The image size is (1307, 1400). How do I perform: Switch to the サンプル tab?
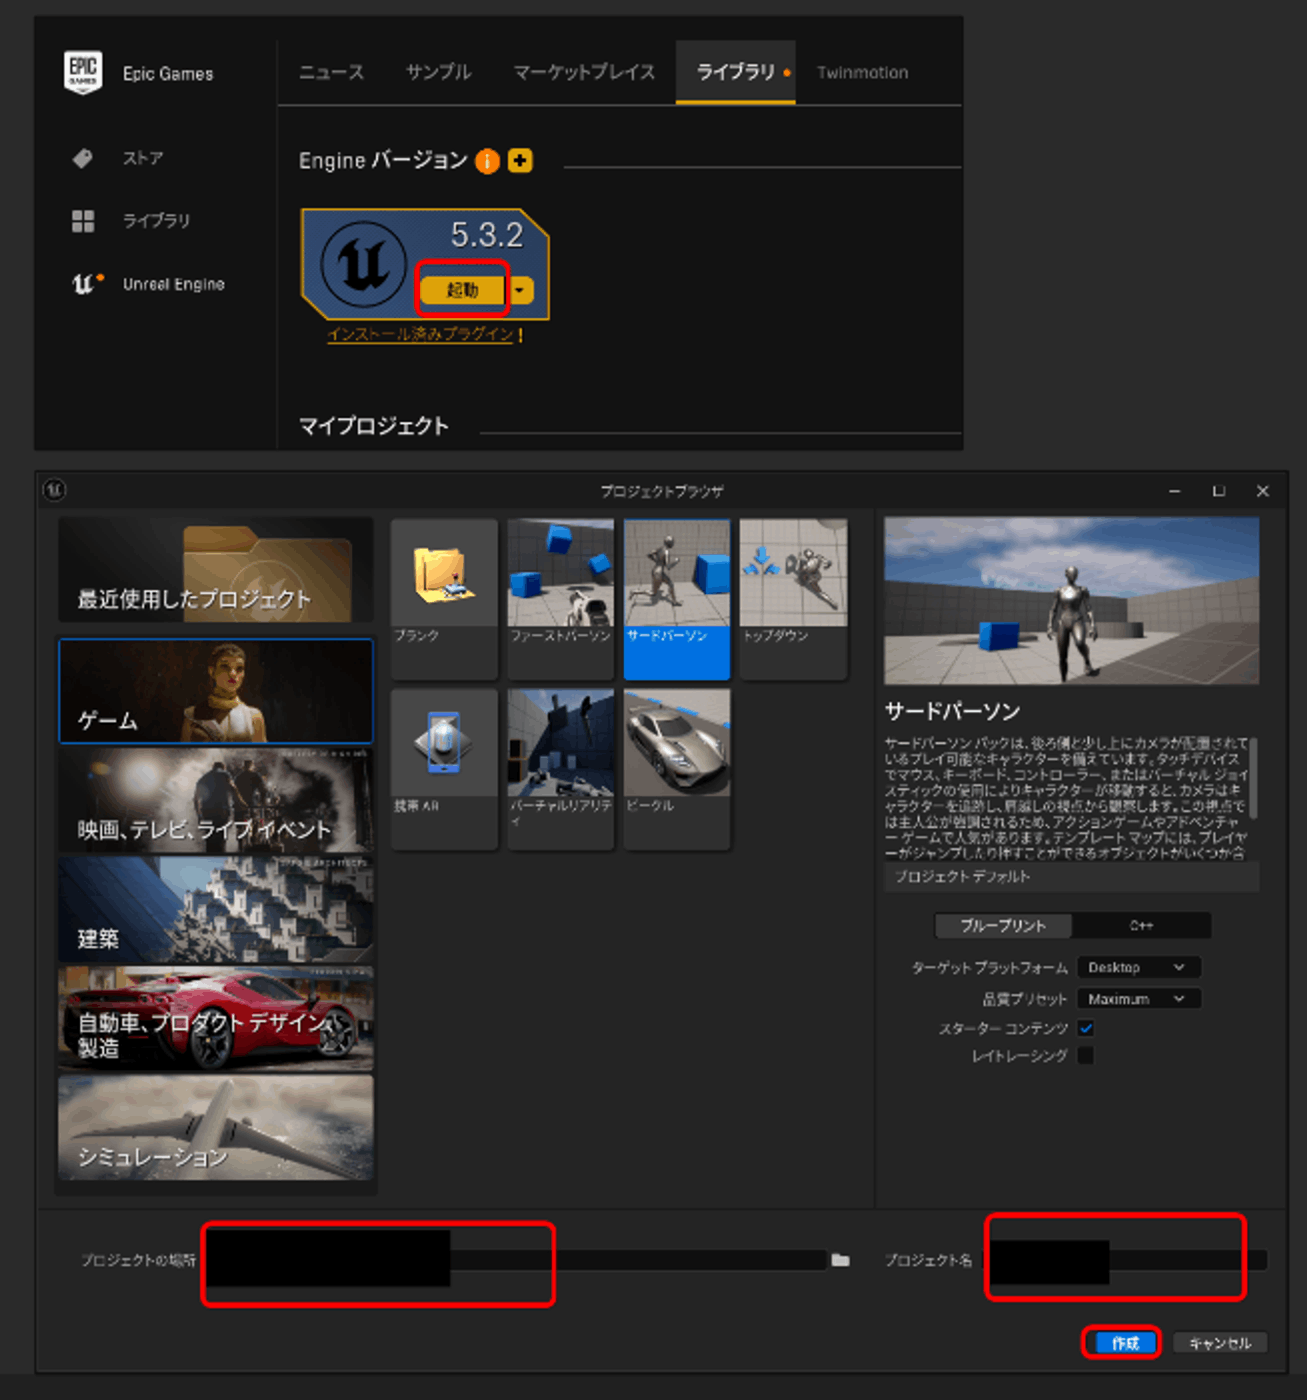[438, 72]
